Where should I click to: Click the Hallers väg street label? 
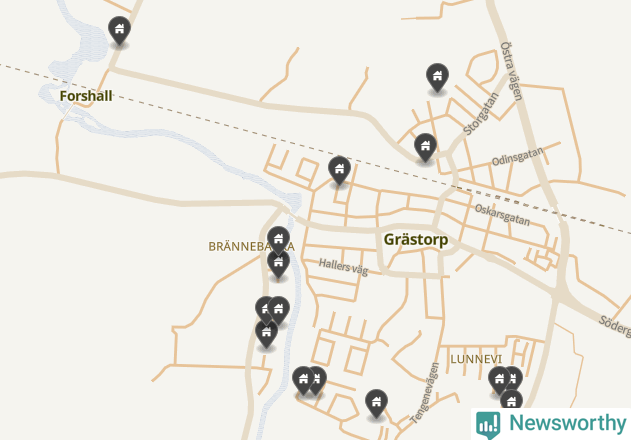(343, 267)
